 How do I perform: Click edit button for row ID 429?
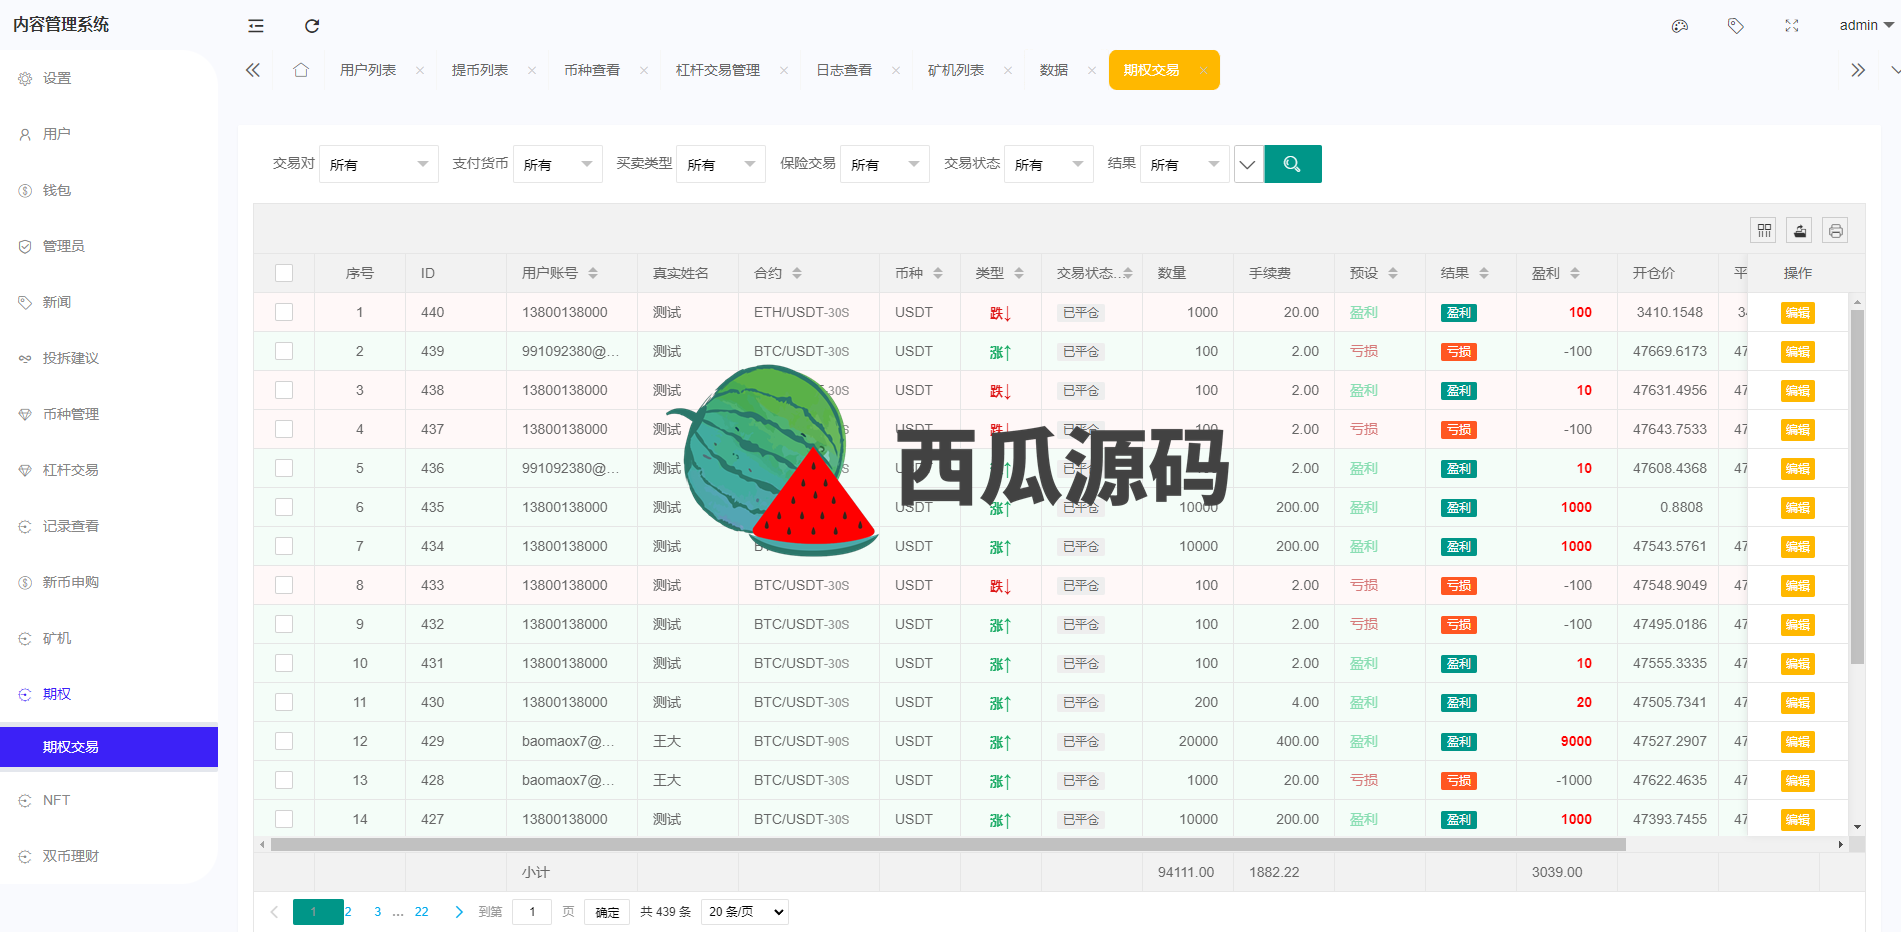(x=1798, y=742)
